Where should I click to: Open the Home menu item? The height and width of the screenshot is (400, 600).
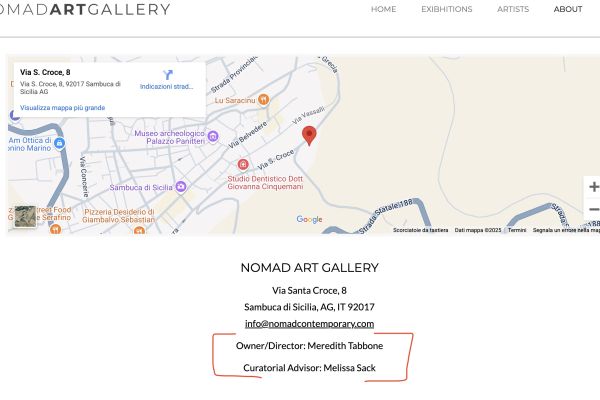(384, 9)
